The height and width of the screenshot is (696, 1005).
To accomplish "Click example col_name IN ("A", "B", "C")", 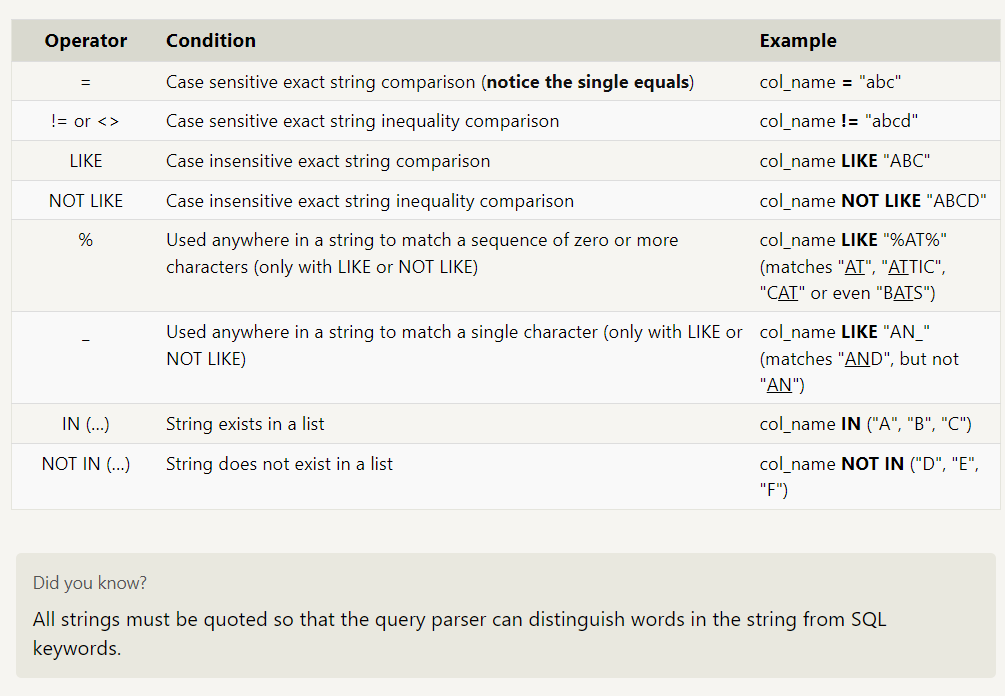I will (x=865, y=424).
